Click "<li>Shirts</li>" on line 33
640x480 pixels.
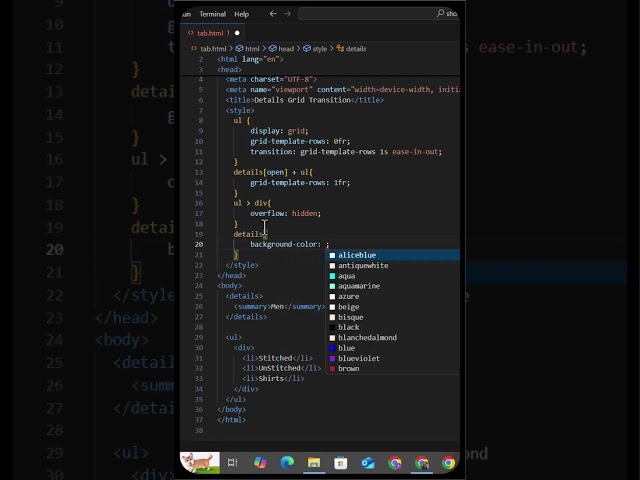pos(273,378)
